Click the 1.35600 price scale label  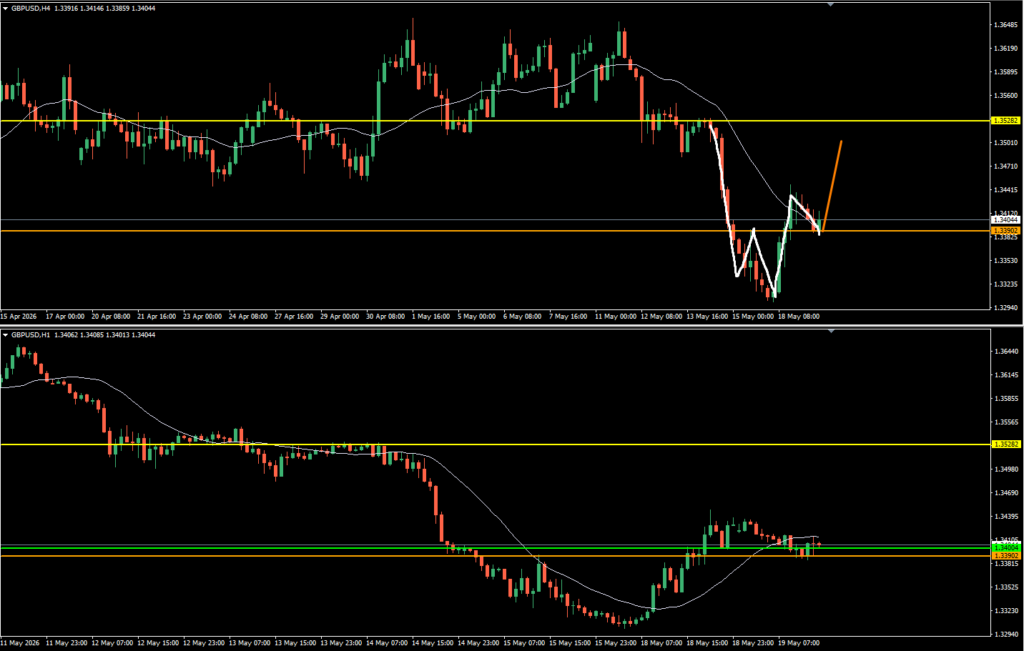(x=1004, y=95)
